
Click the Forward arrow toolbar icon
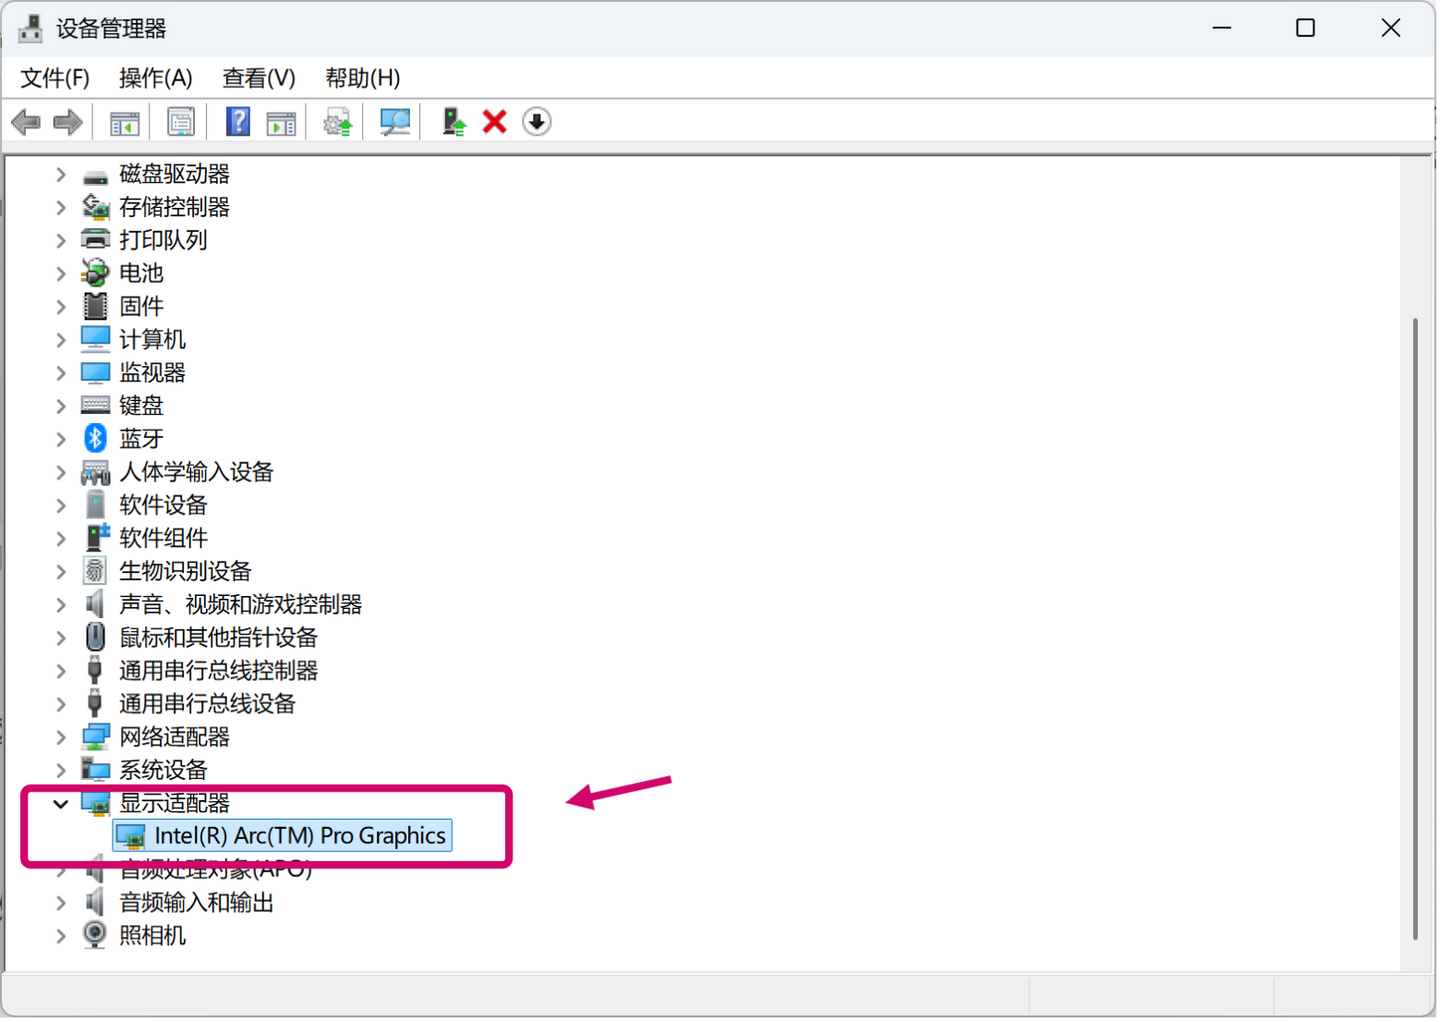[68, 123]
